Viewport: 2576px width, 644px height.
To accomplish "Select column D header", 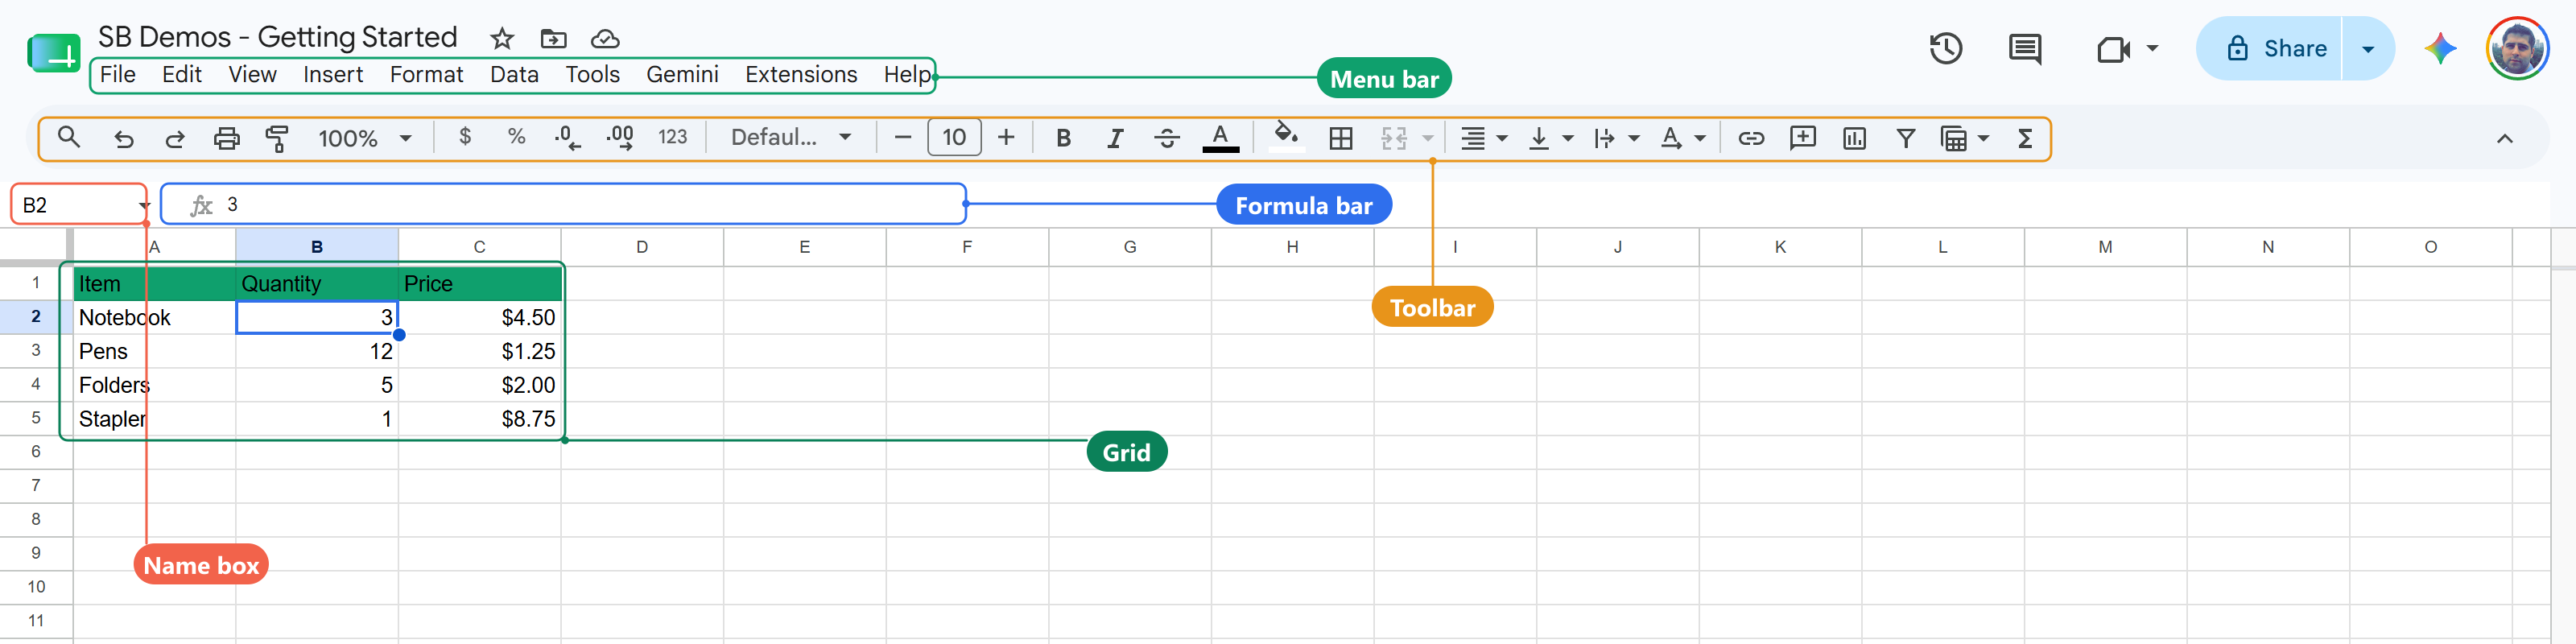I will click(x=642, y=247).
